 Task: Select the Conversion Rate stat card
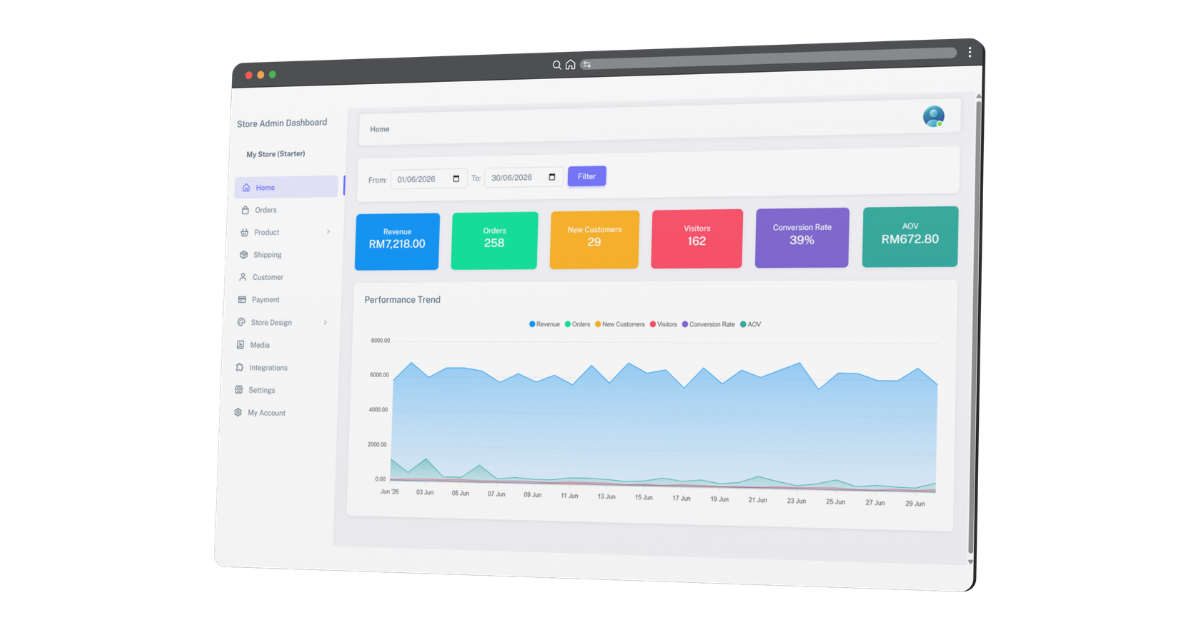(802, 238)
